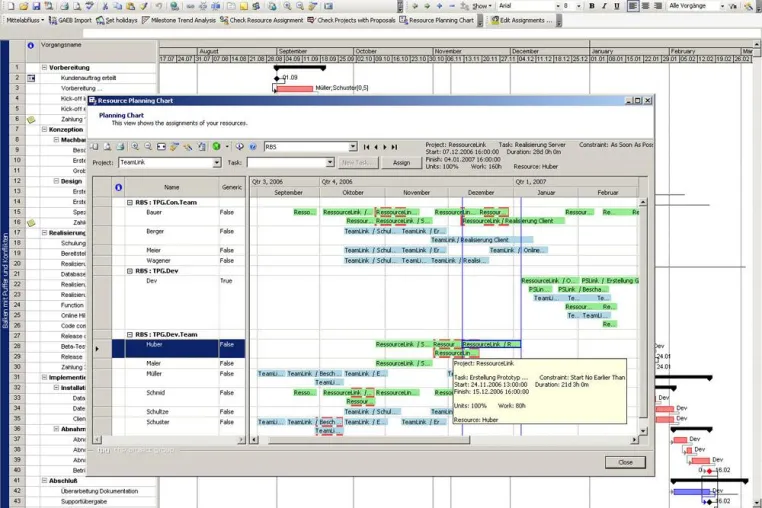This screenshot has width=762, height=508.
Task: Collapse the RBS : TPG.Dev group
Action: tap(130, 271)
